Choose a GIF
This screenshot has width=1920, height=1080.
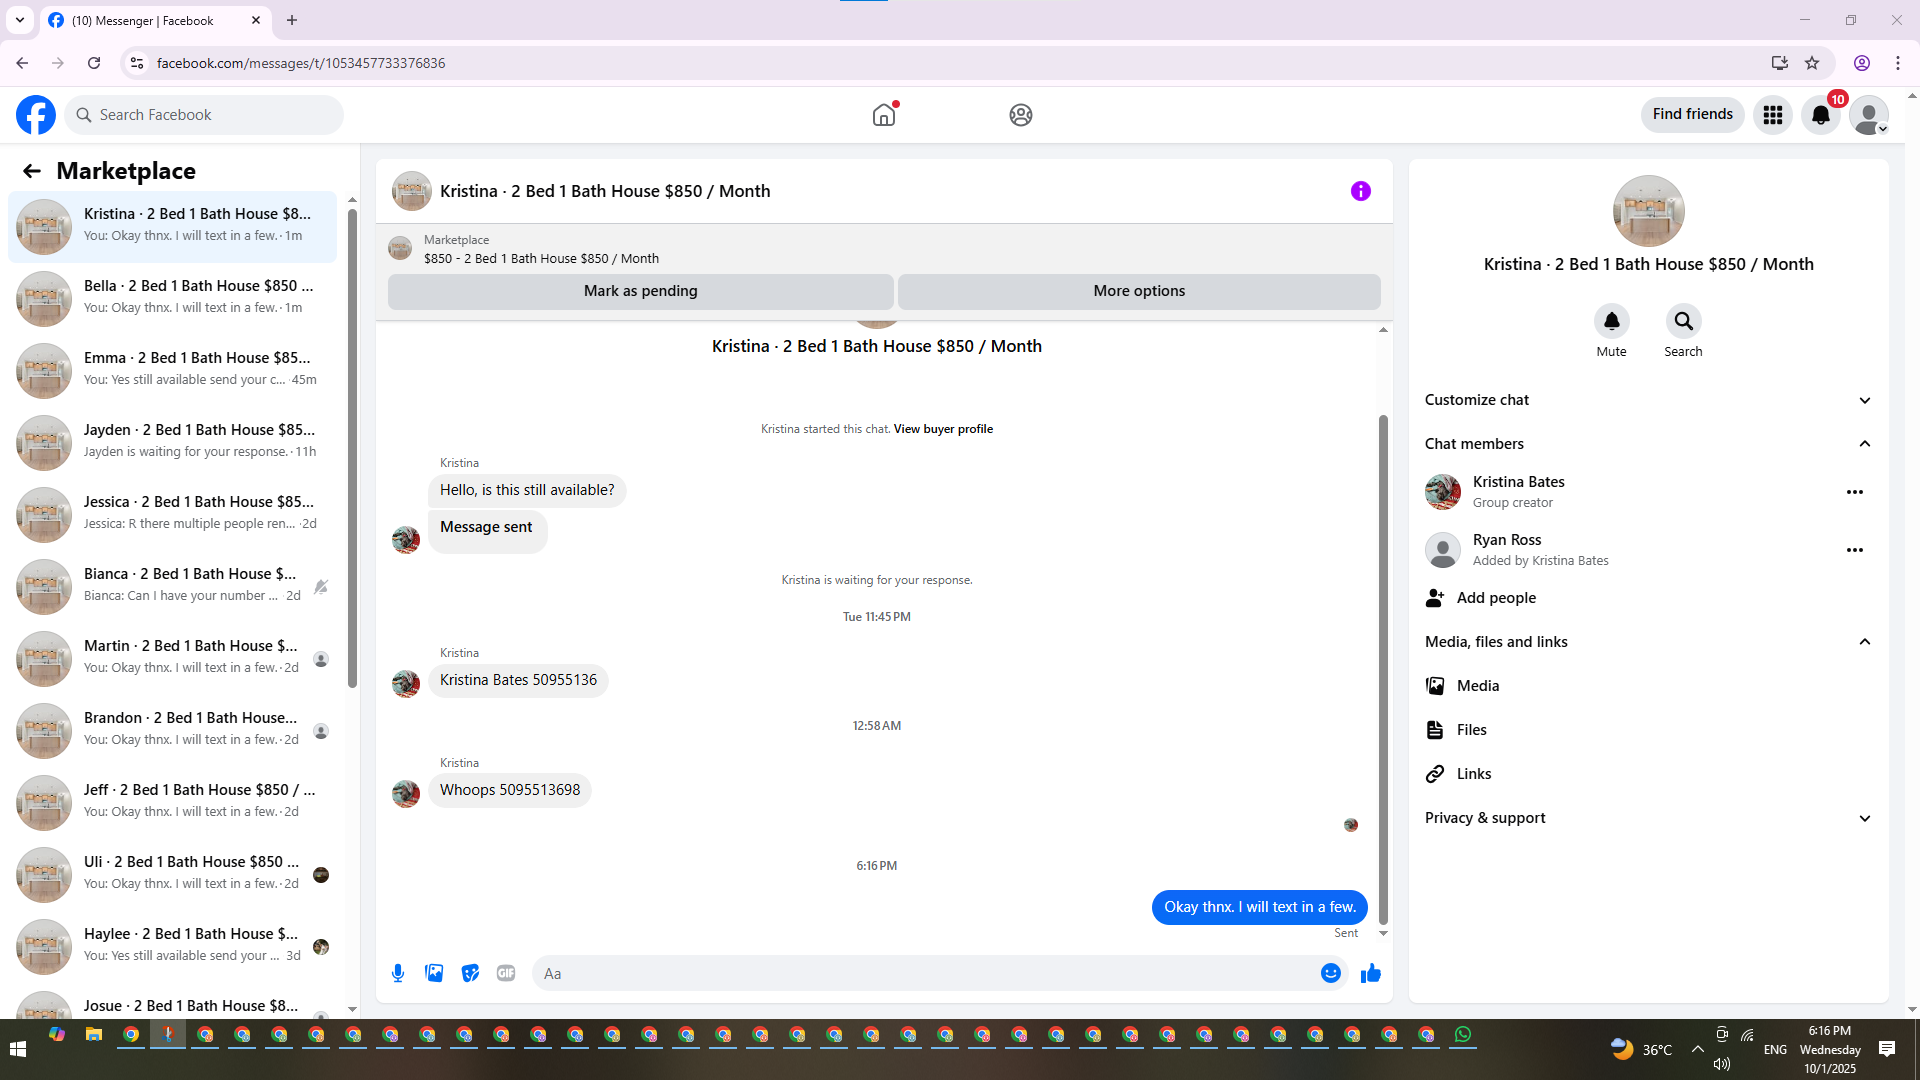coord(506,973)
